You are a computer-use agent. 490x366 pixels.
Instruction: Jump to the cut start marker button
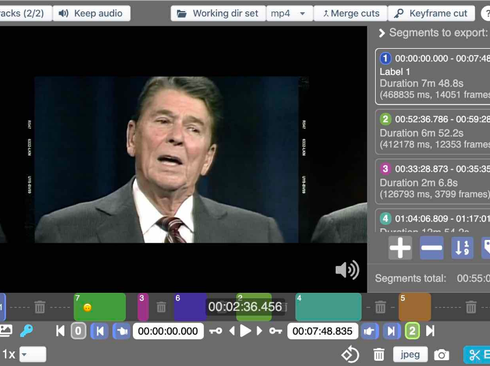pyautogui.click(x=99, y=331)
